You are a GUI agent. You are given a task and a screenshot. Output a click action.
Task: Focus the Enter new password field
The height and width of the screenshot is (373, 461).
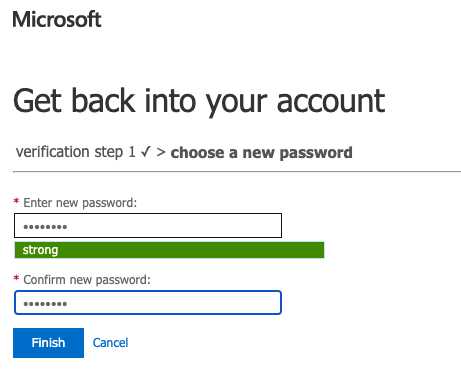point(148,226)
